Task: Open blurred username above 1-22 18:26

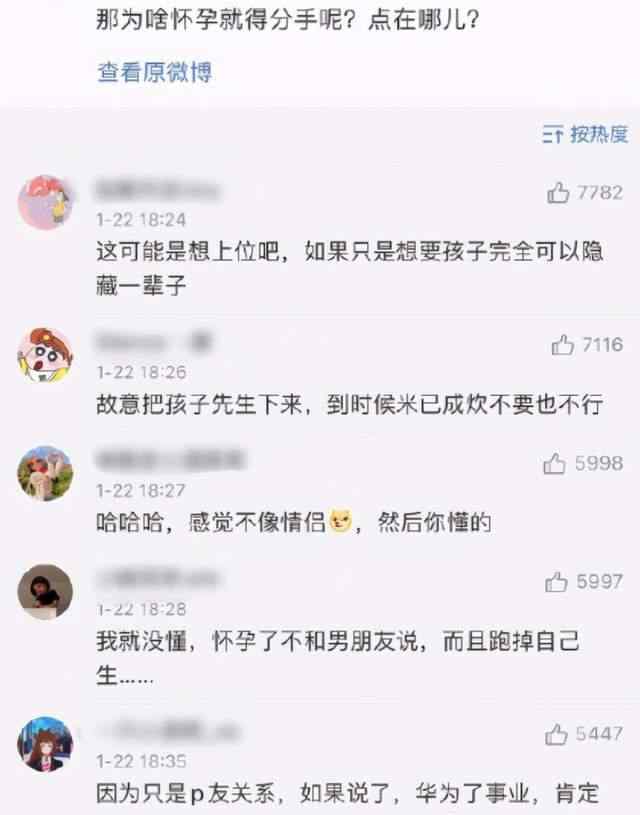Action: (x=154, y=343)
